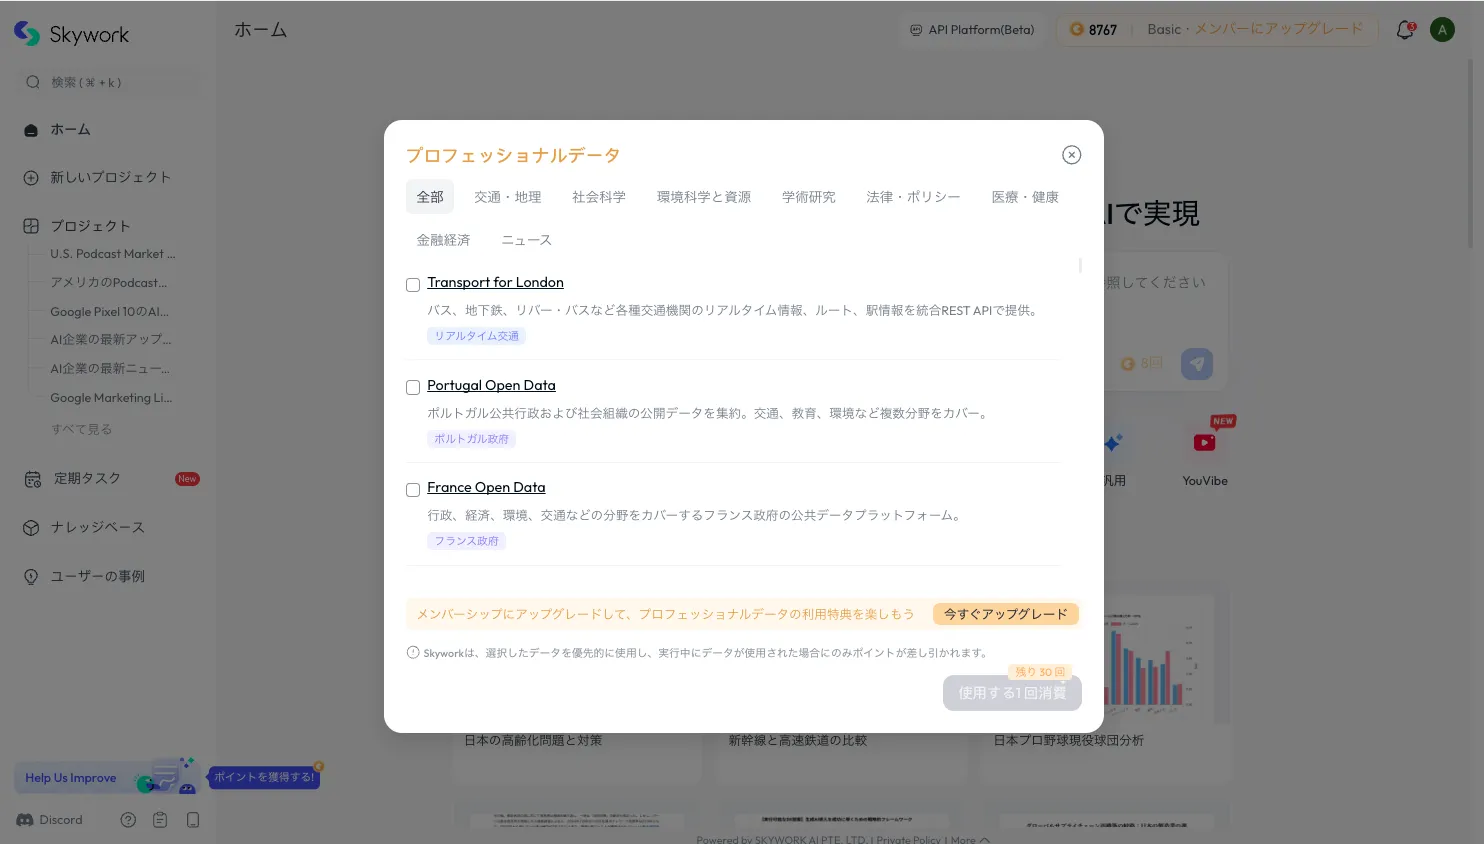Viewport: 1484px width, 844px height.
Task: Close the プロフェッショナルデータ dialog
Action: coord(1071,155)
